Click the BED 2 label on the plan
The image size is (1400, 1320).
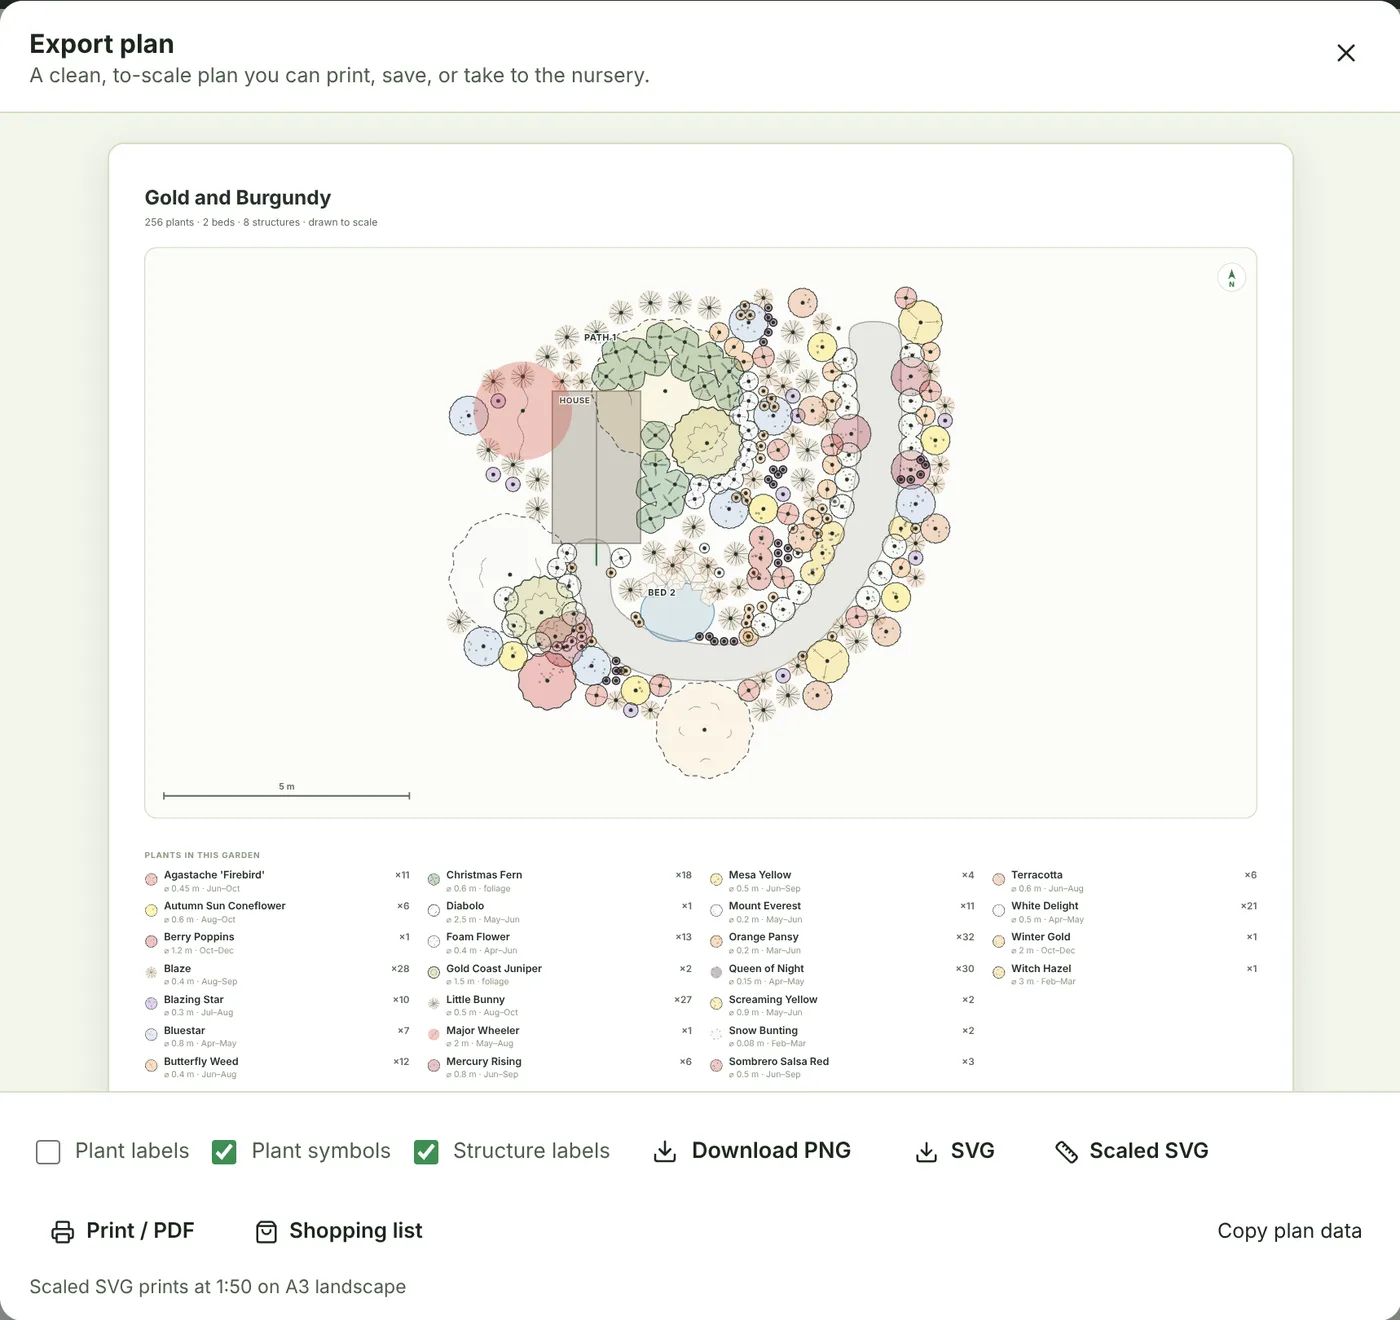(x=661, y=592)
